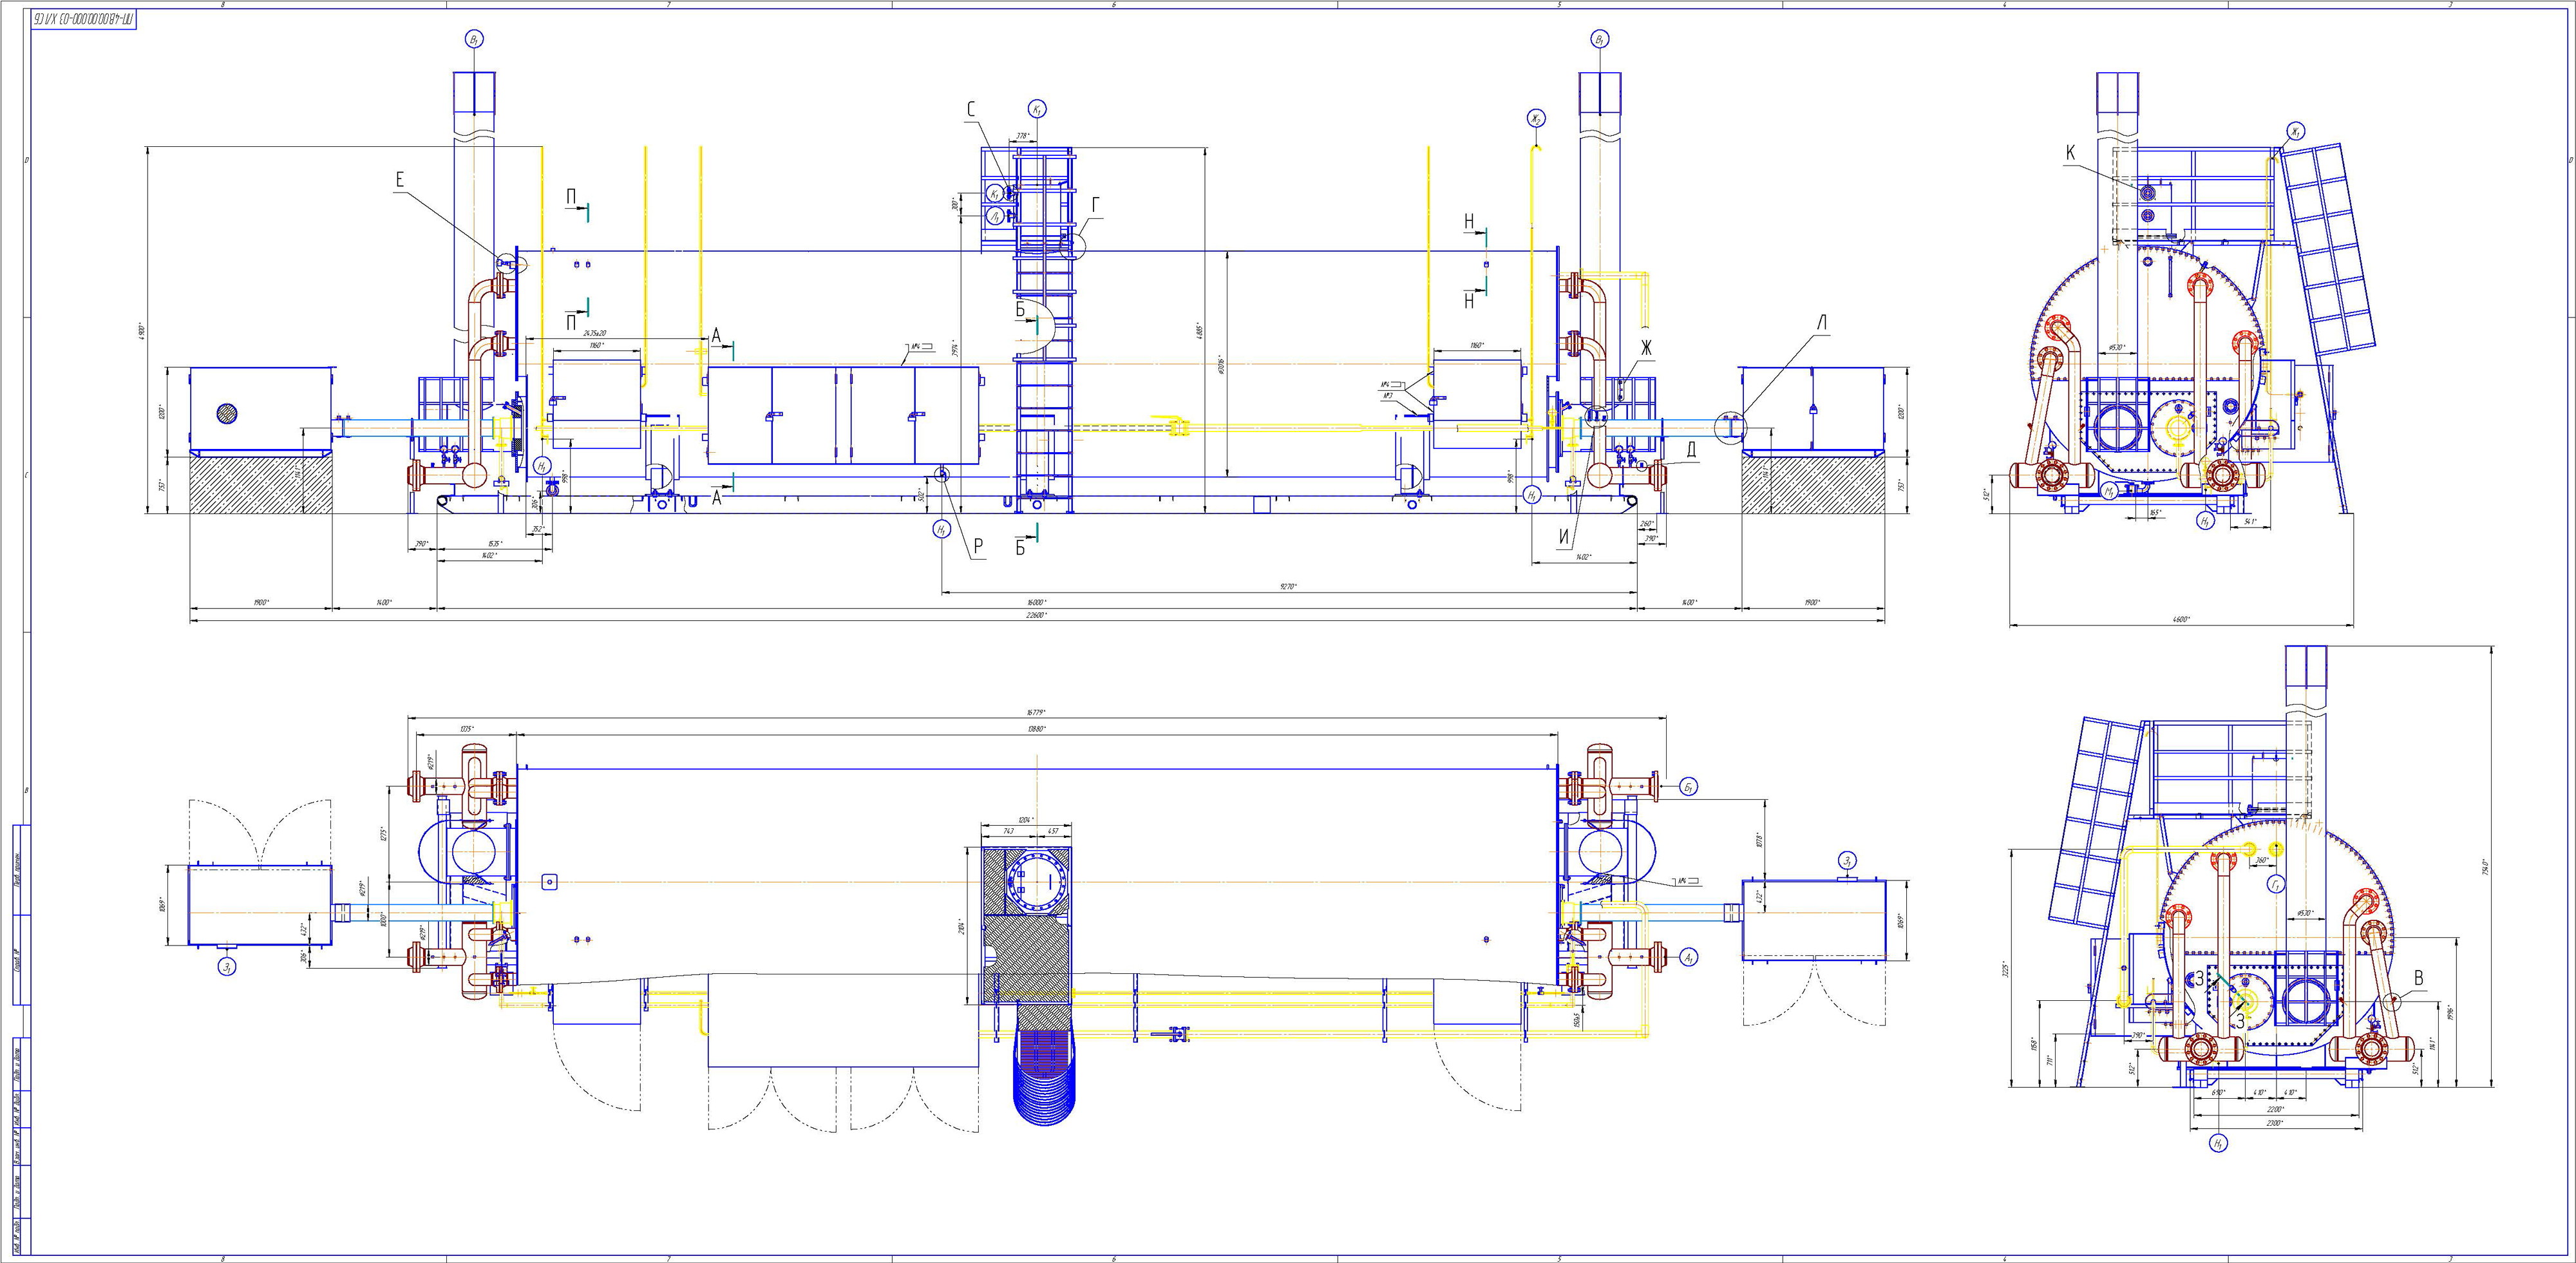Click the dimension 2435±20 above the left cabinet
Image resolution: width=2576 pixels, height=1263 pixels.
595,333
